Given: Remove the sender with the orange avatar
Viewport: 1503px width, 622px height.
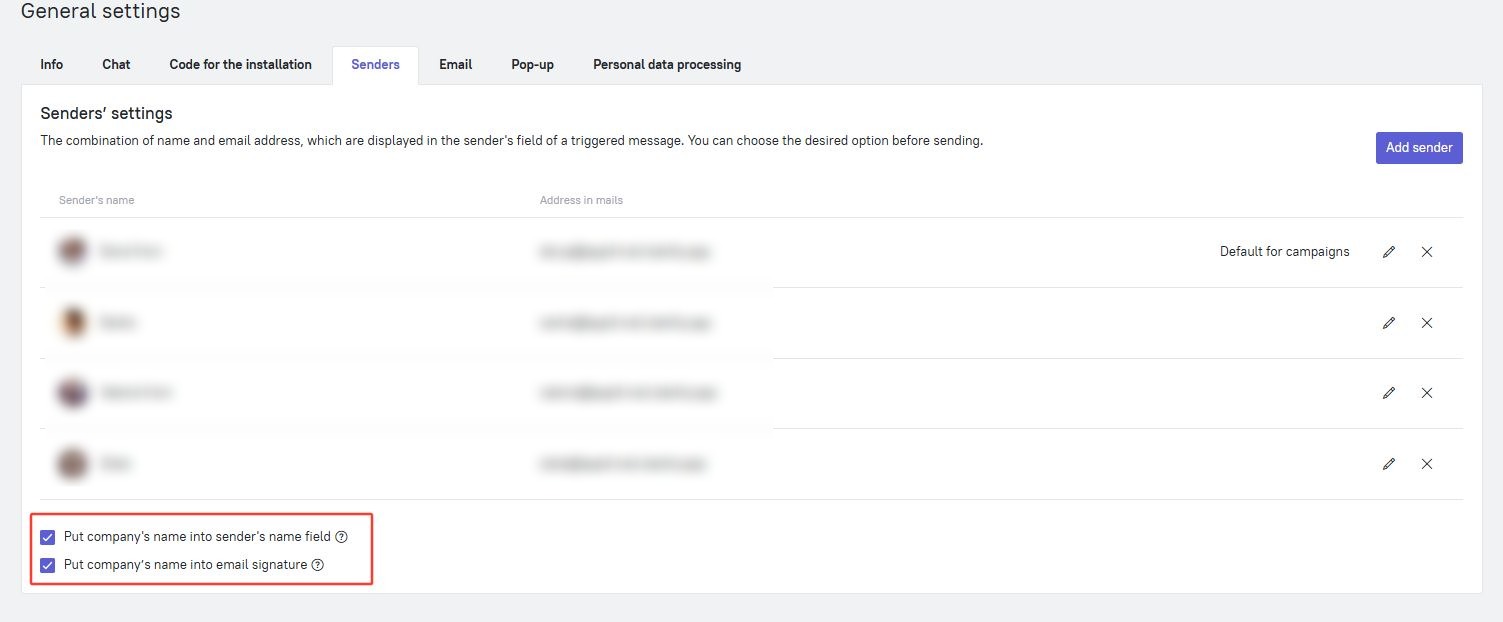Looking at the screenshot, I should click(1427, 323).
